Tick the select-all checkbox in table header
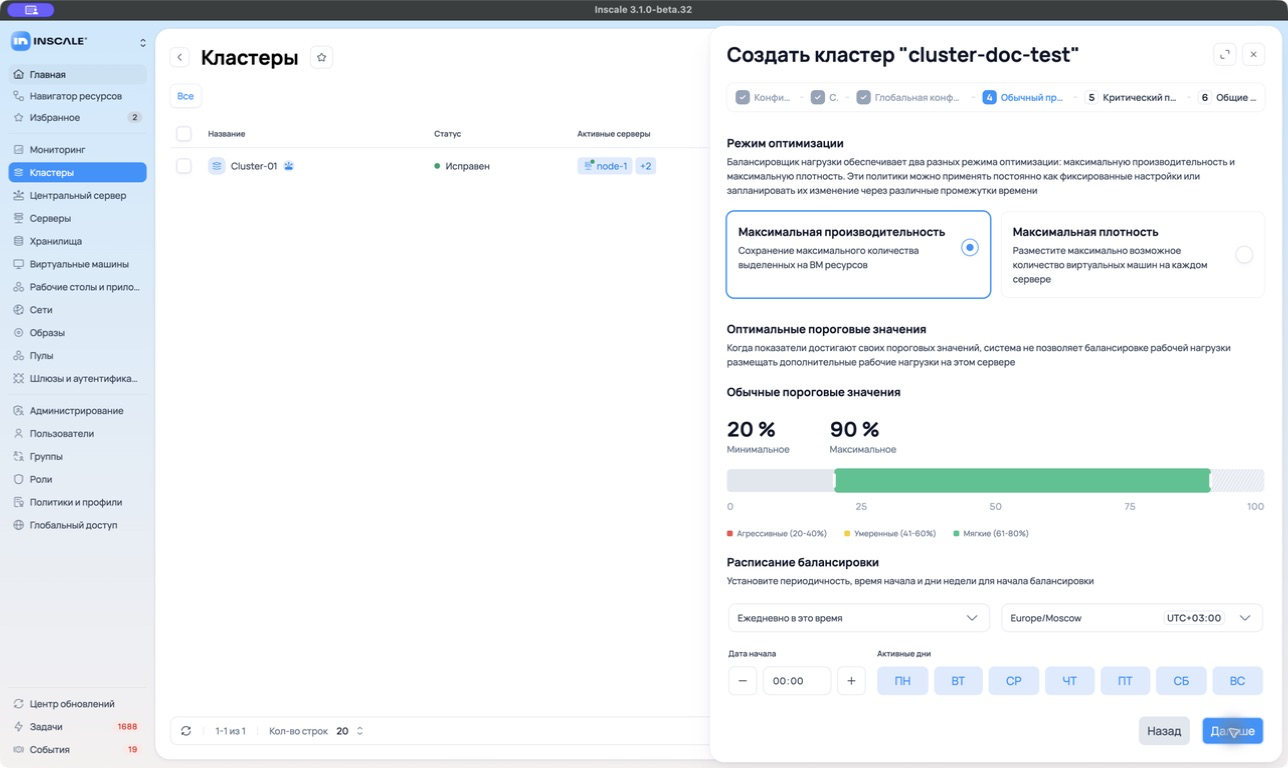 184,134
